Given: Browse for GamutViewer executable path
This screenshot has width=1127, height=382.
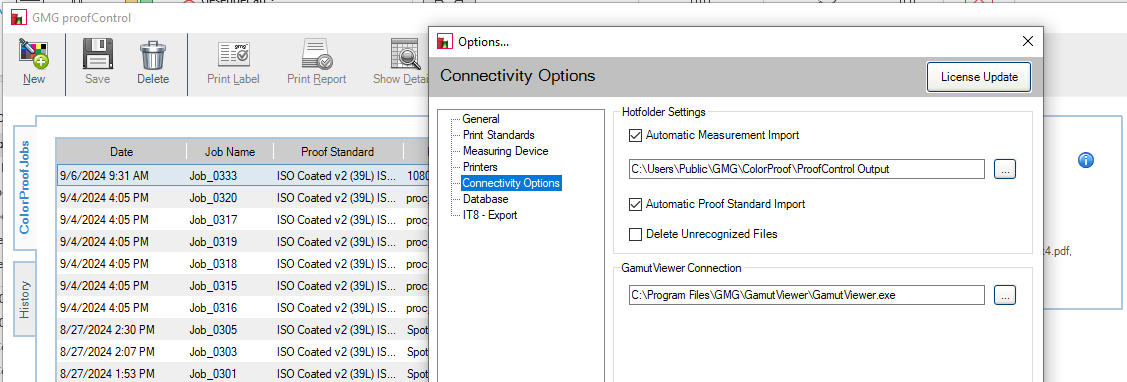Looking at the screenshot, I should (x=1005, y=295).
